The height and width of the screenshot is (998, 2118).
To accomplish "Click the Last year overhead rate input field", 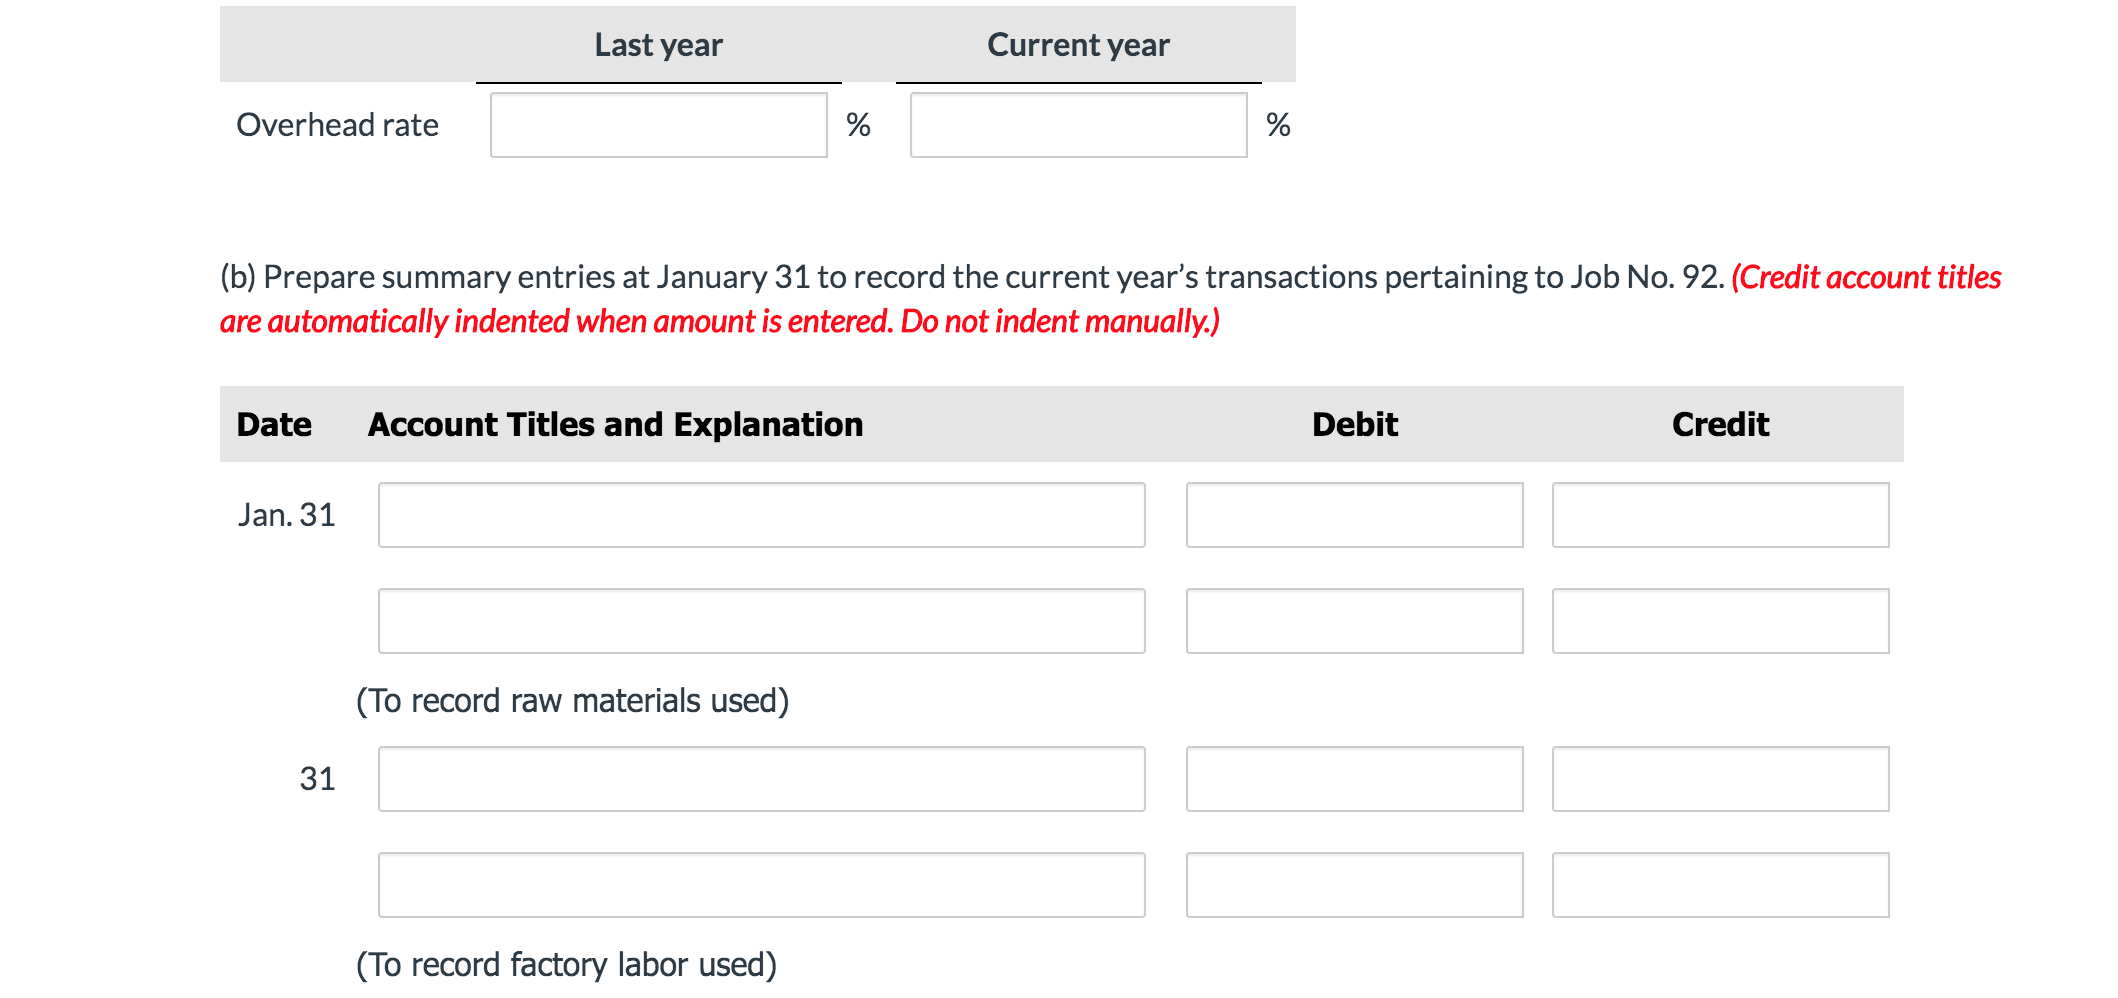I will tap(657, 124).
